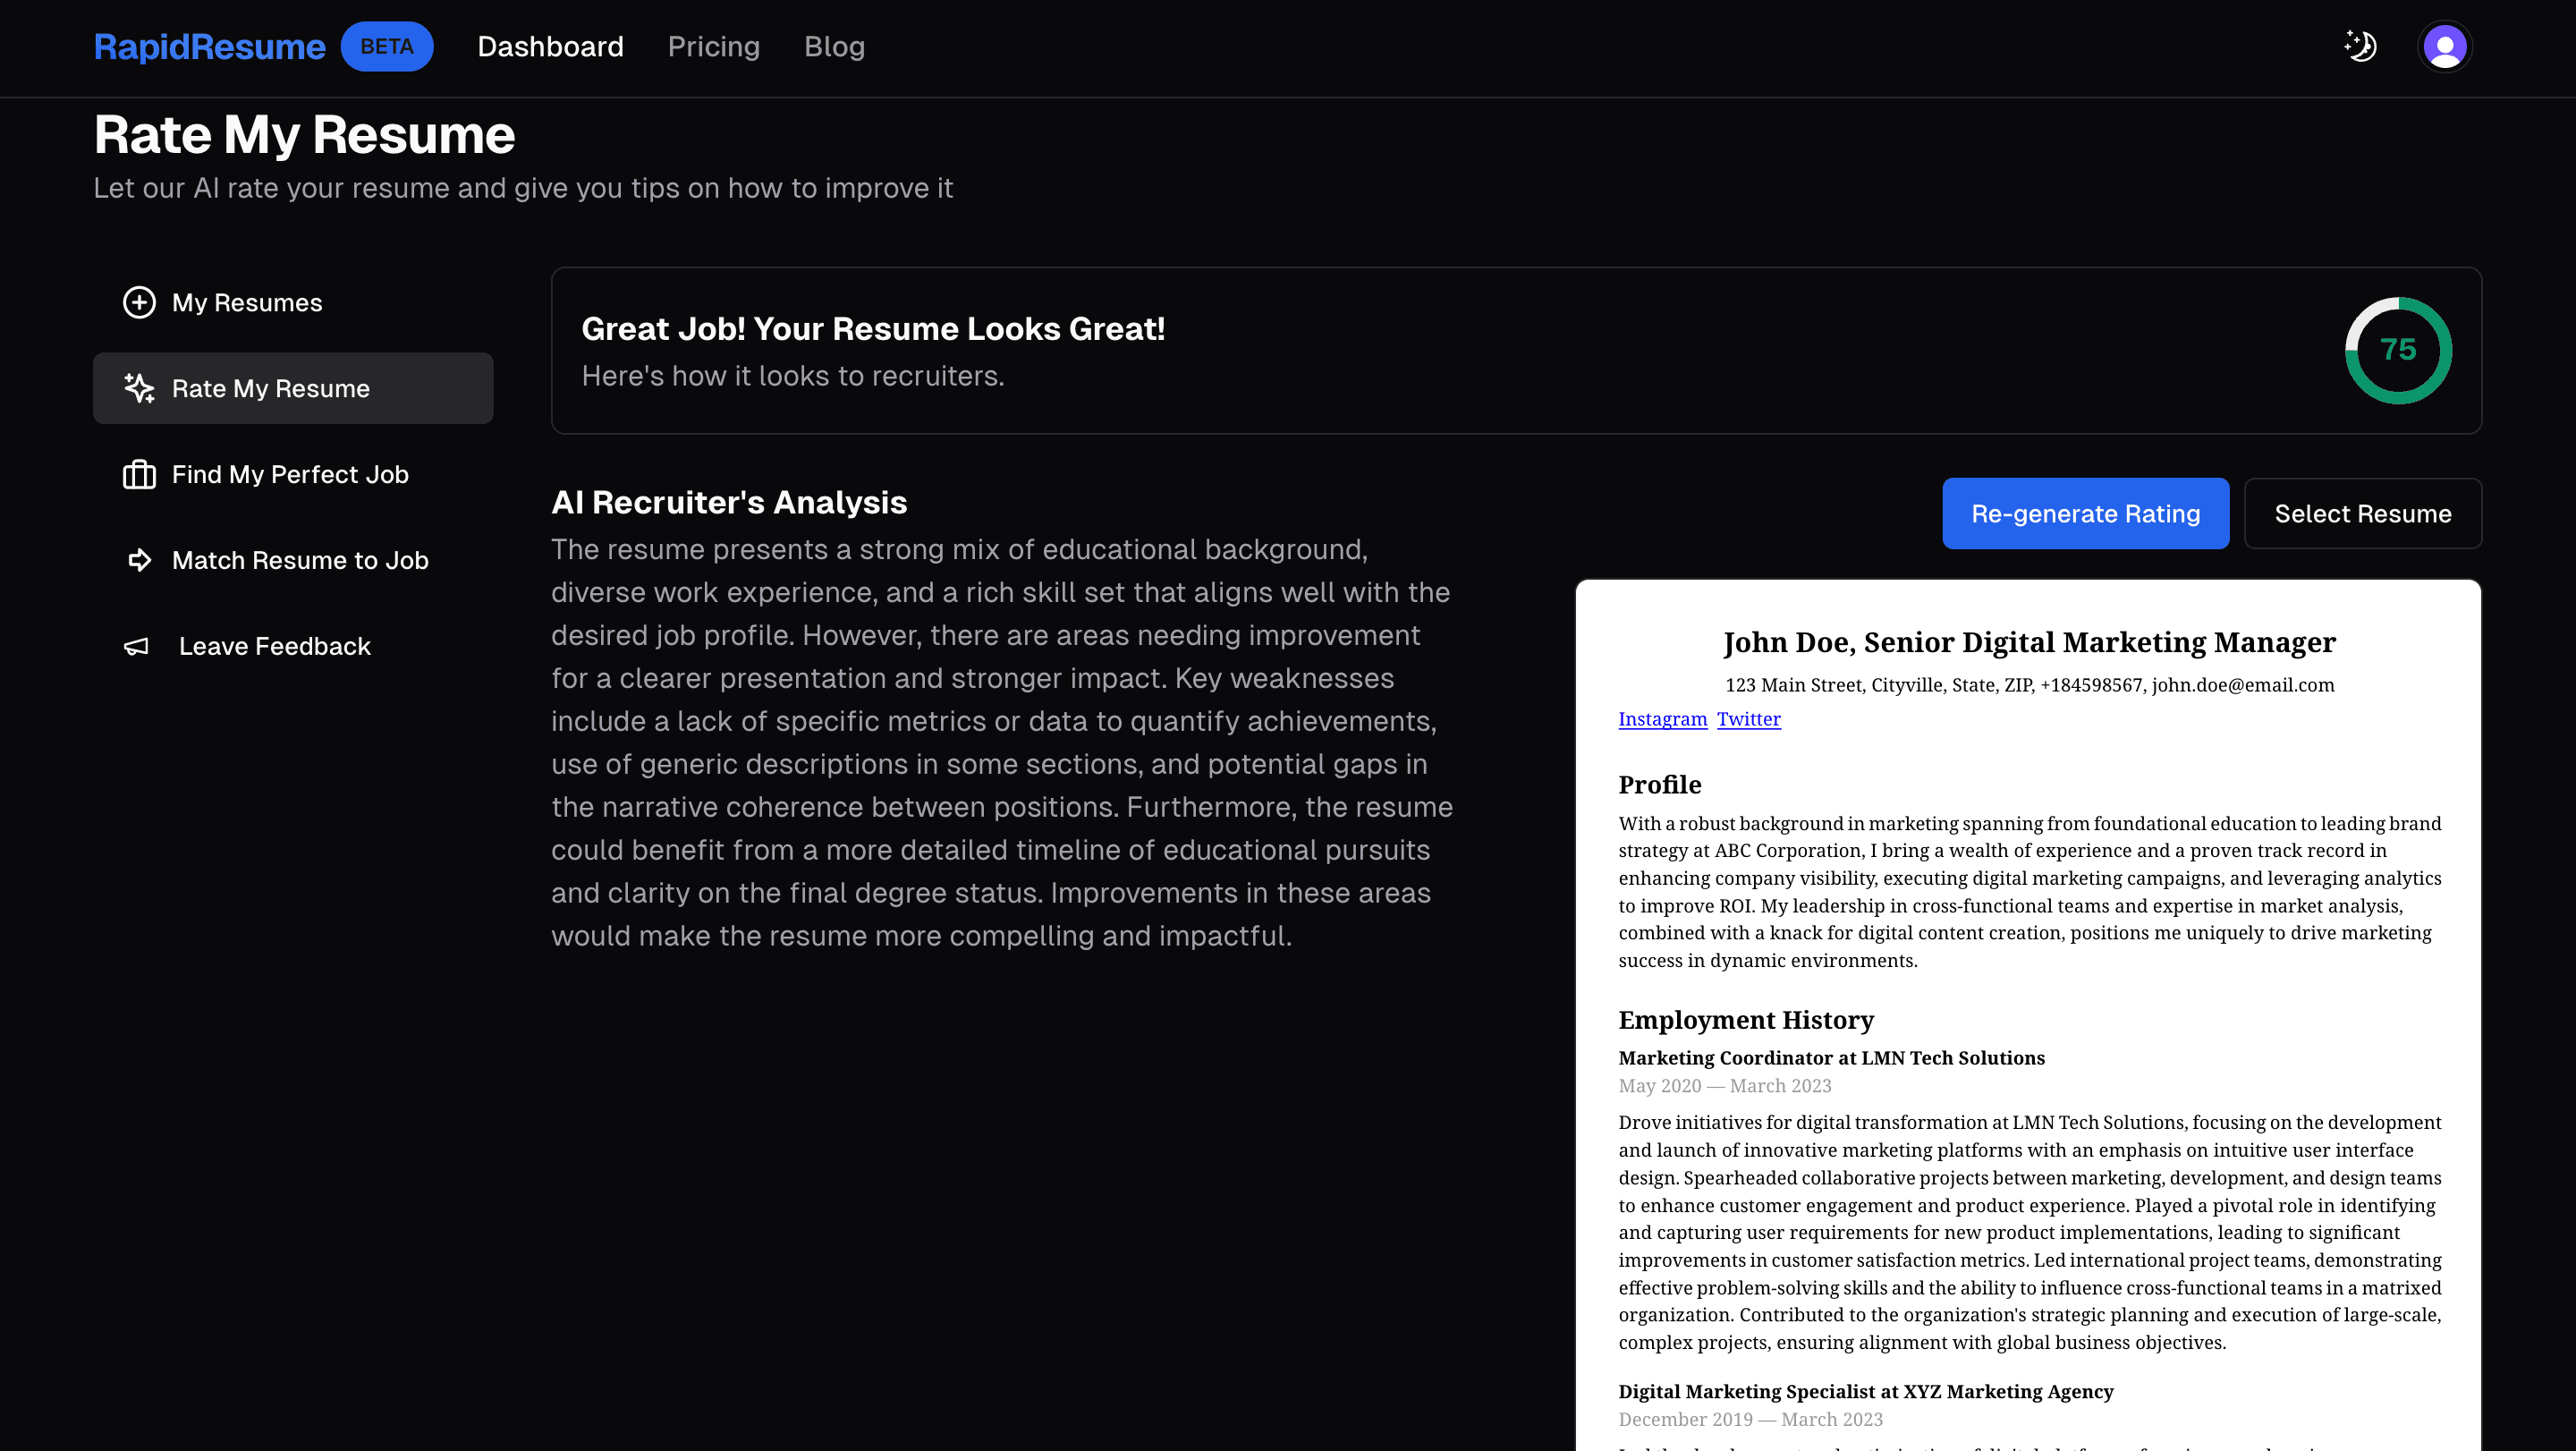Select Find My Perfect Job in the sidebar
The height and width of the screenshot is (1451, 2576).
click(290, 474)
